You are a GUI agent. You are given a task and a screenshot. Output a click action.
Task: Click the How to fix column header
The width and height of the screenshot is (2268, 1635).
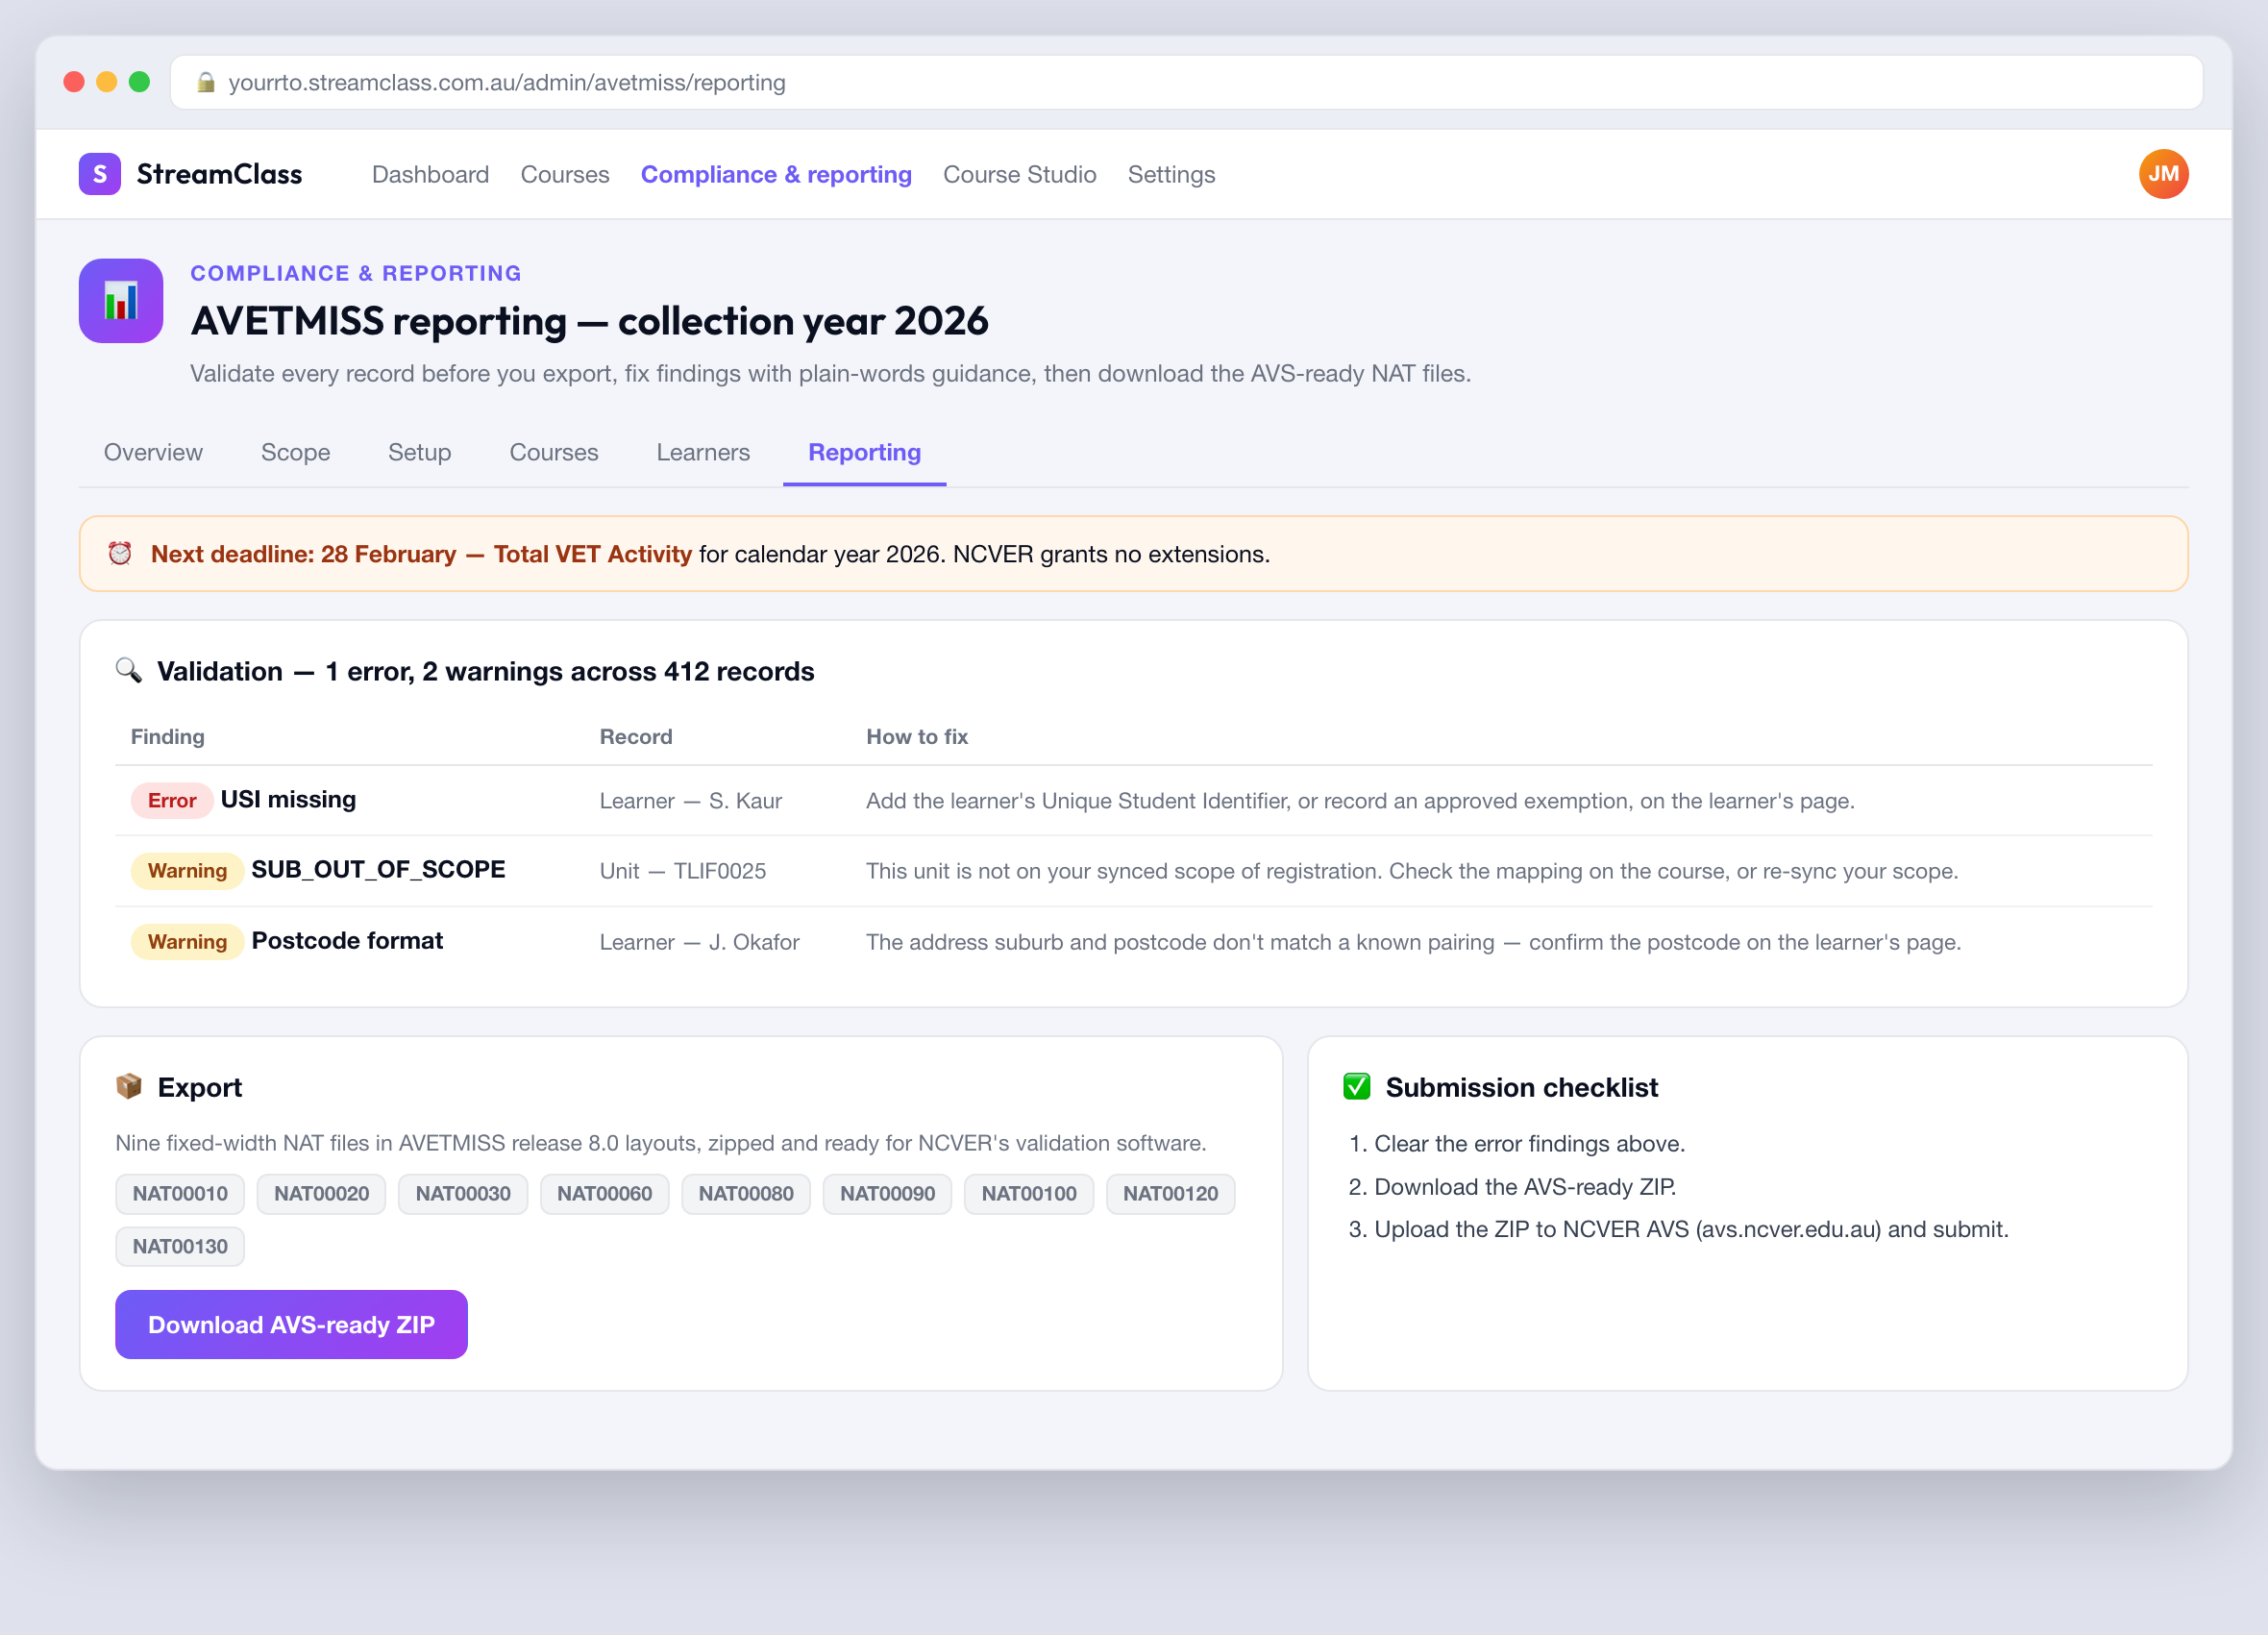(x=917, y=736)
